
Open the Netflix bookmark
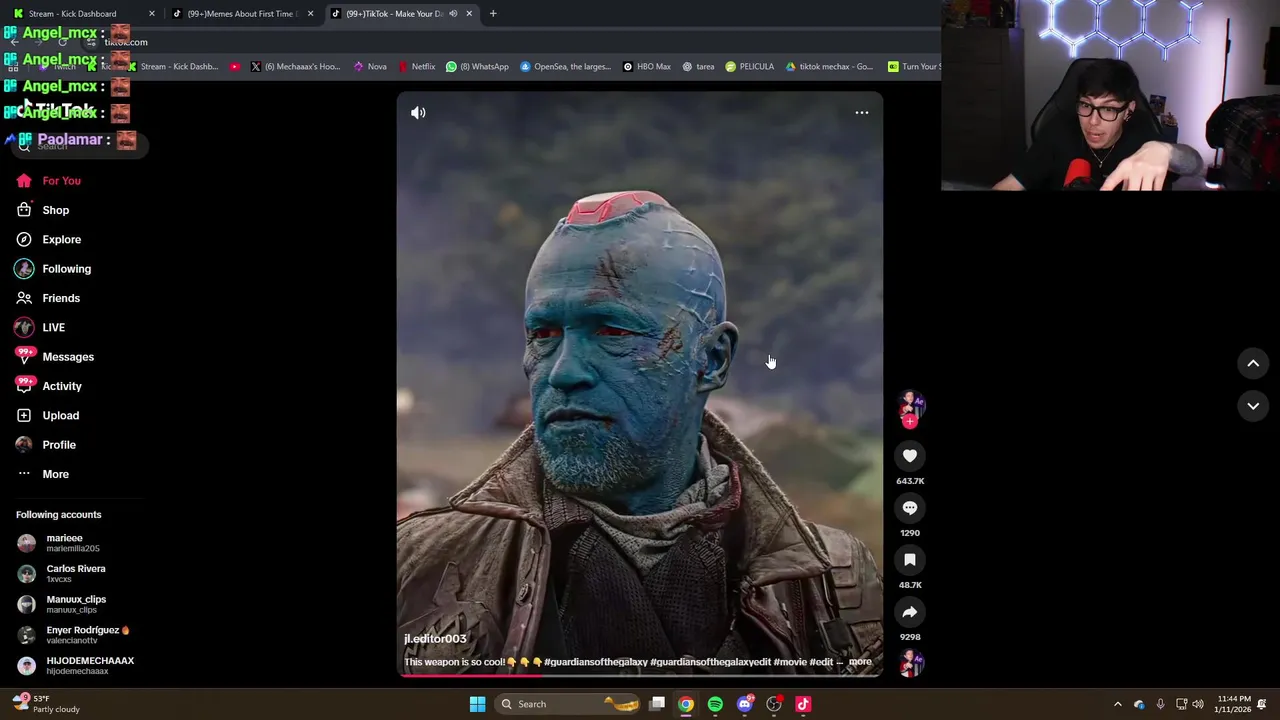(x=416, y=67)
